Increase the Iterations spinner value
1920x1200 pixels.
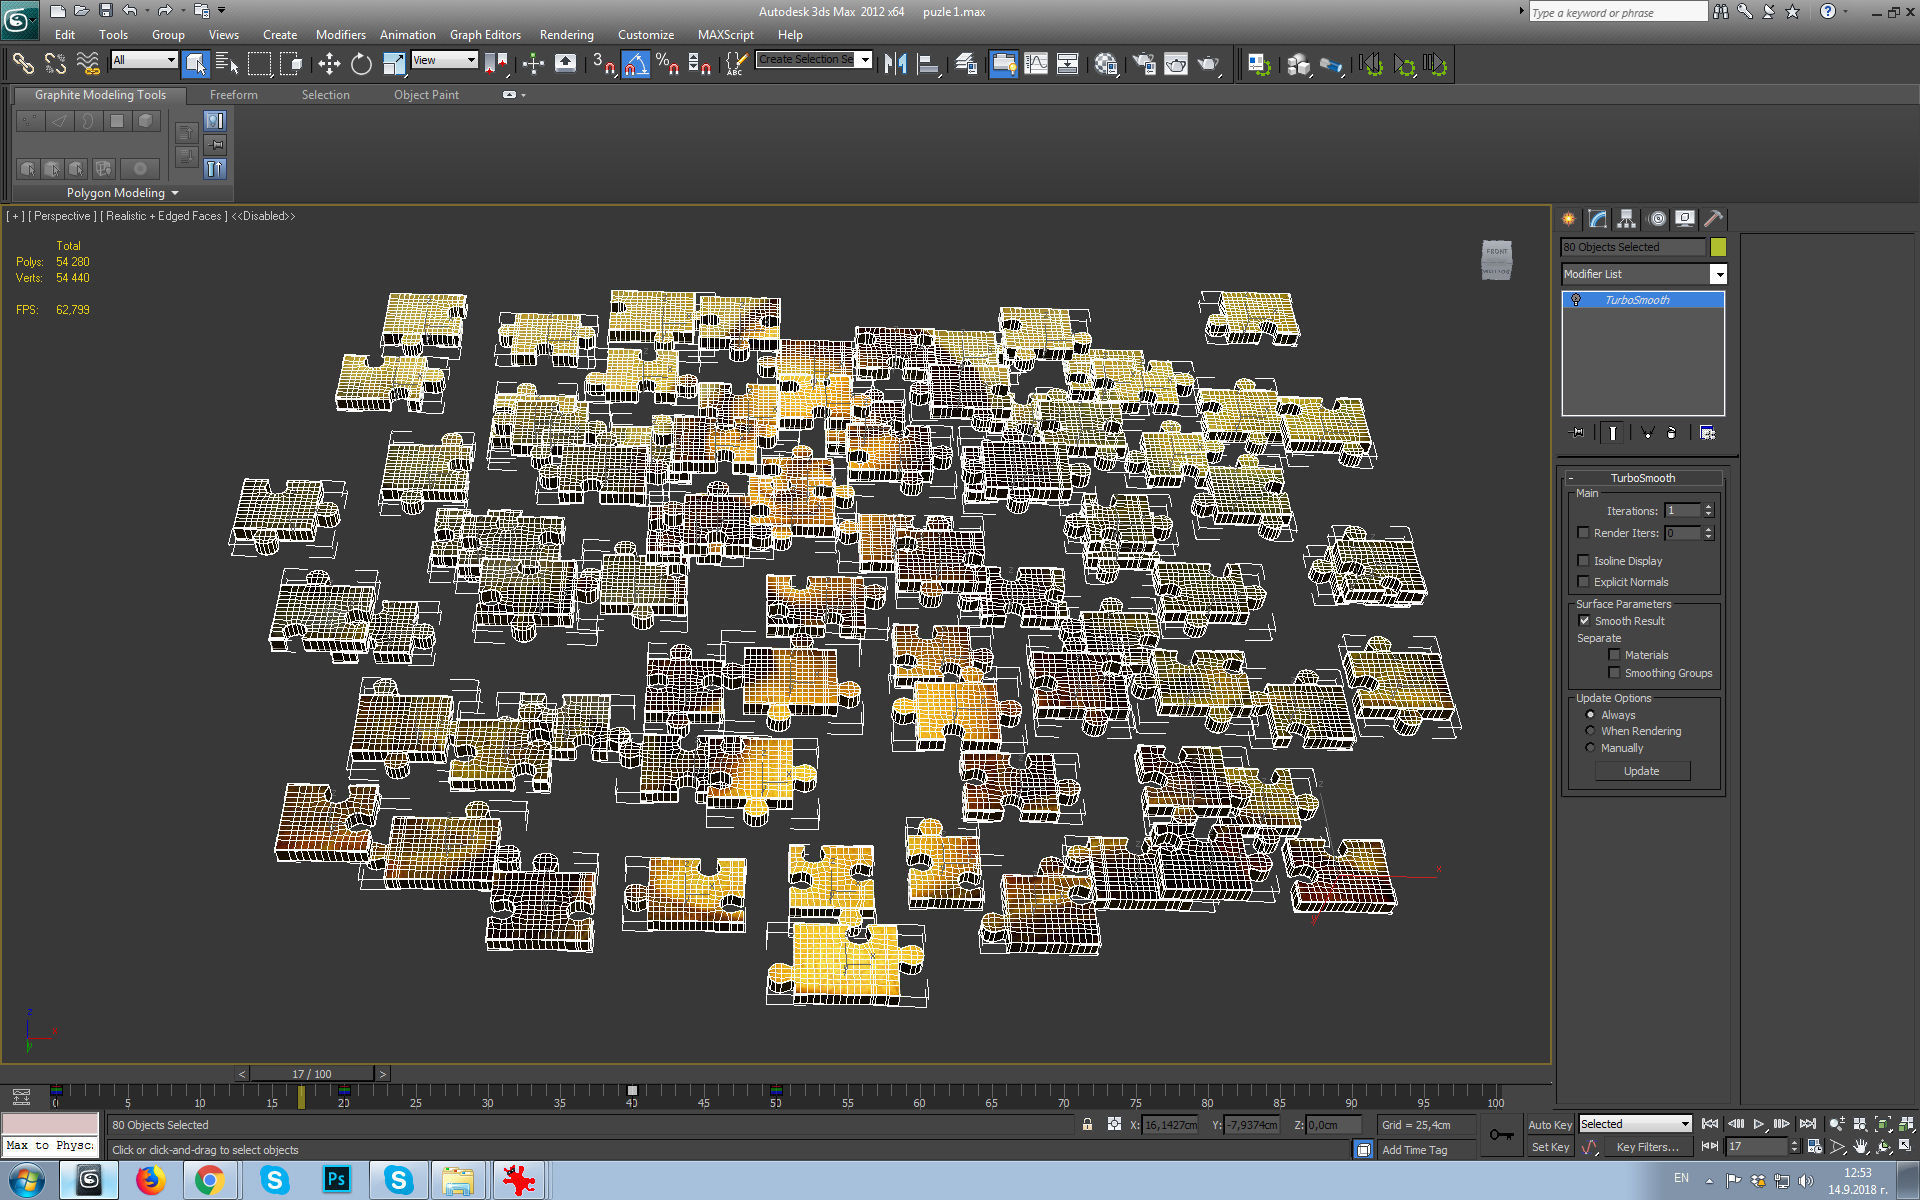tap(1708, 507)
